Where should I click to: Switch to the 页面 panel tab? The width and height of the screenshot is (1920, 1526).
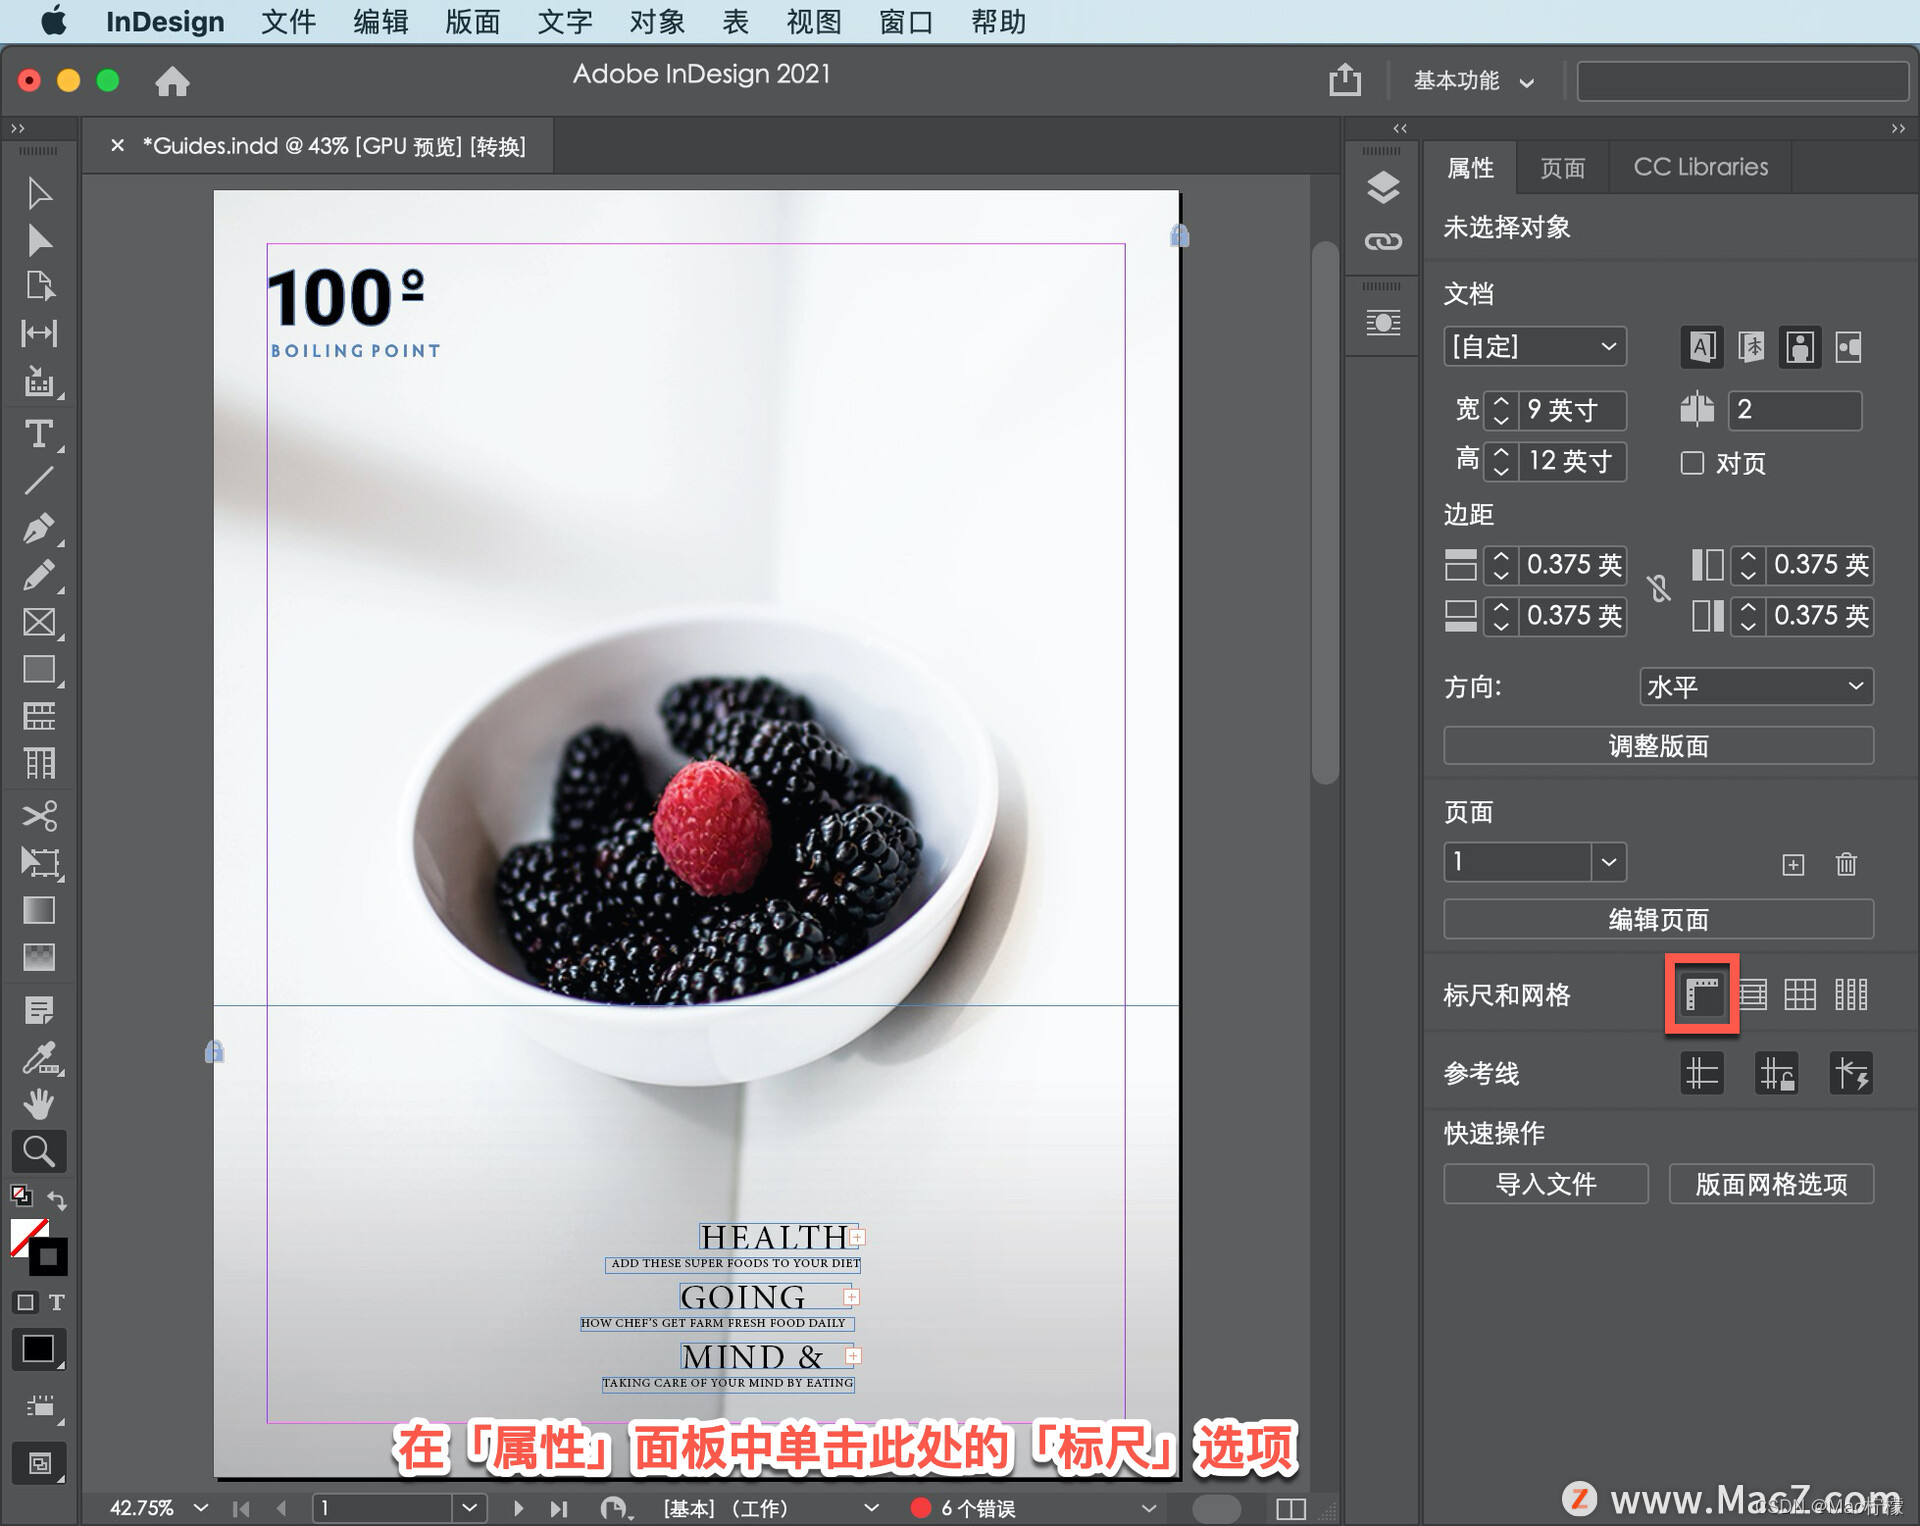[x=1562, y=167]
